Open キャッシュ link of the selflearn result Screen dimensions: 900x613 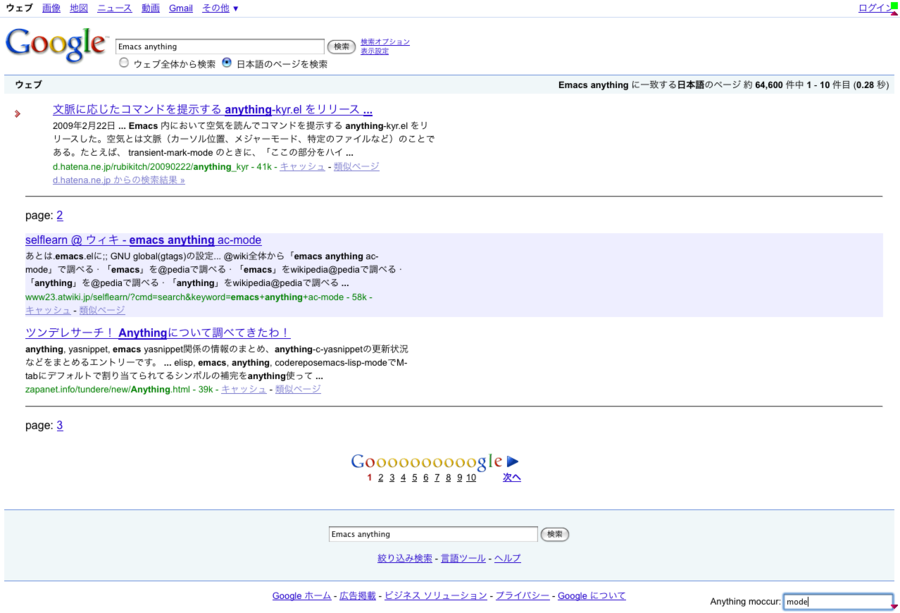48,310
